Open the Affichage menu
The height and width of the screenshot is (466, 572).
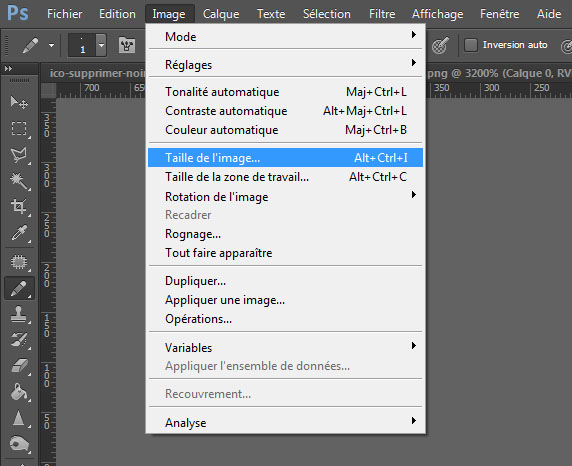[x=437, y=14]
